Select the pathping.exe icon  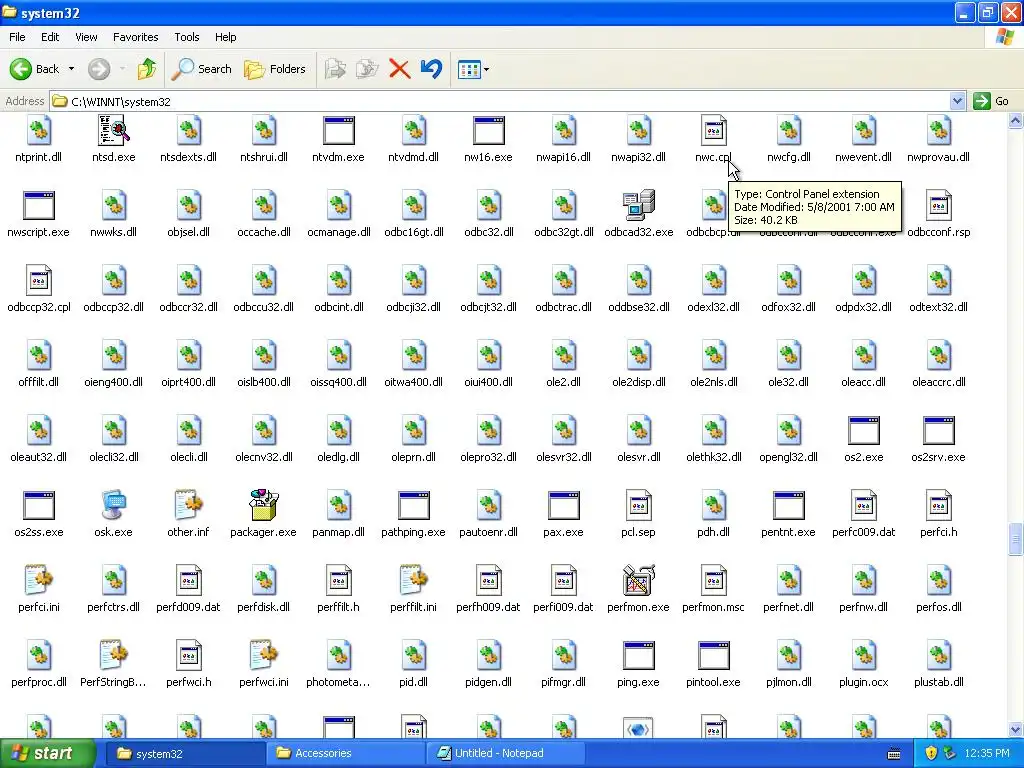[x=413, y=505]
